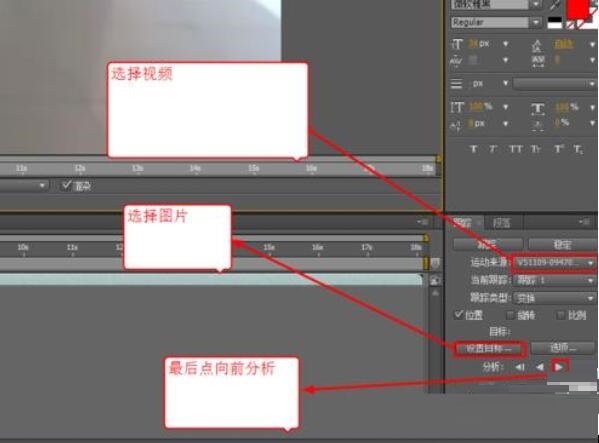
Task: Open the red fill color swatch
Action: click(x=577, y=9)
